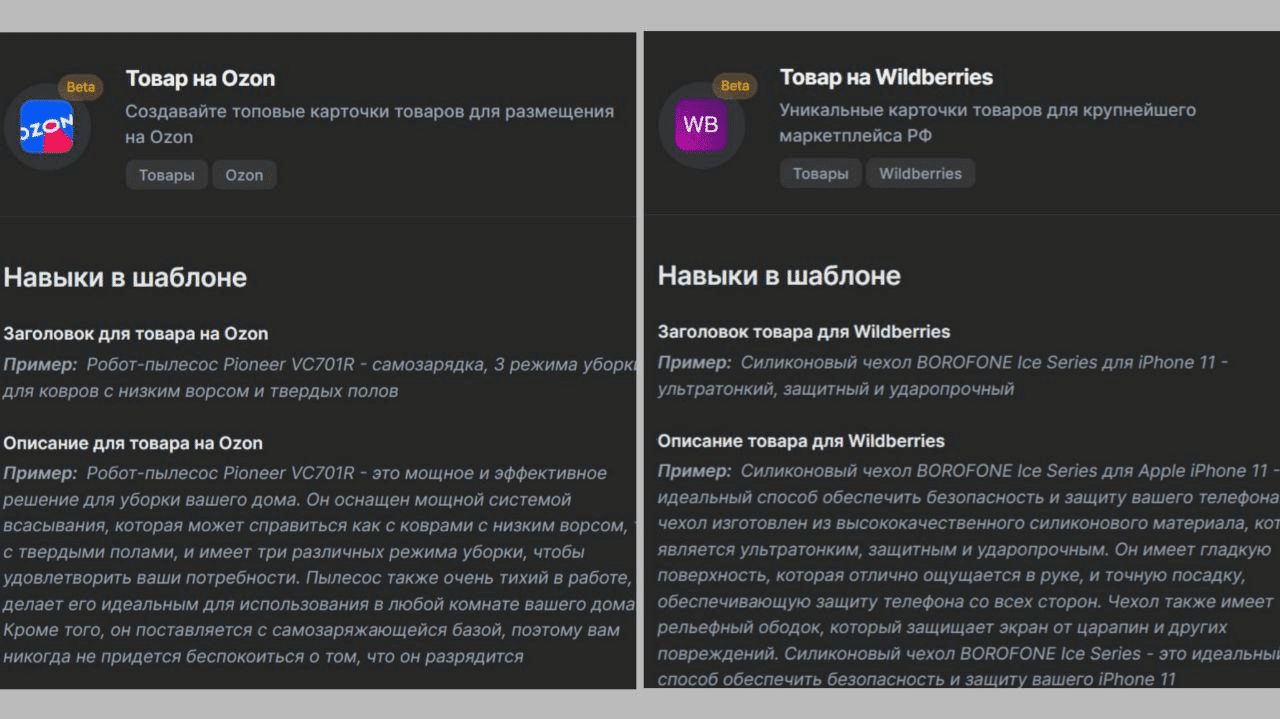Select the Товары tag under Ozon card
Image resolution: width=1280 pixels, height=719 pixels.
coord(166,175)
